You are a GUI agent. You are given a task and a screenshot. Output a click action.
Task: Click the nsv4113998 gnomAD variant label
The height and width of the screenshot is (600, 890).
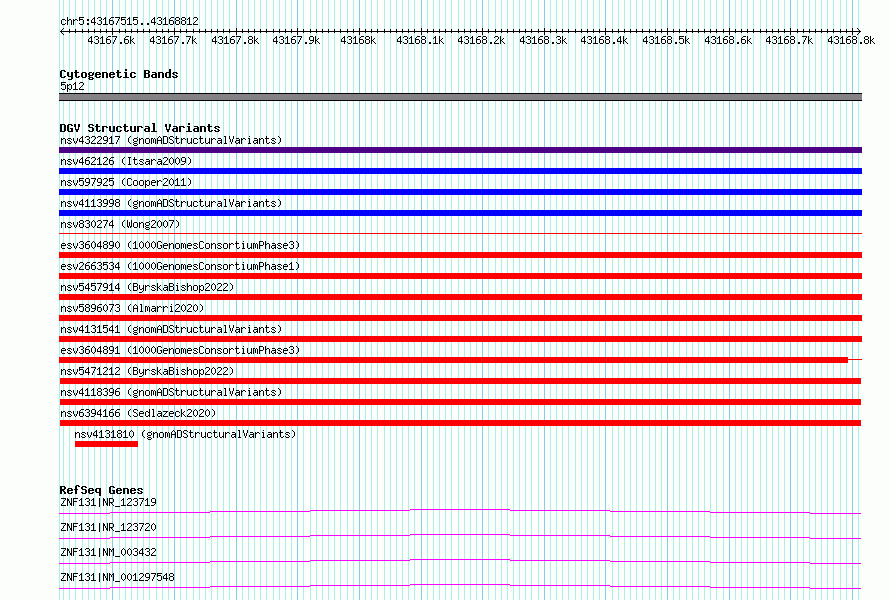click(171, 203)
